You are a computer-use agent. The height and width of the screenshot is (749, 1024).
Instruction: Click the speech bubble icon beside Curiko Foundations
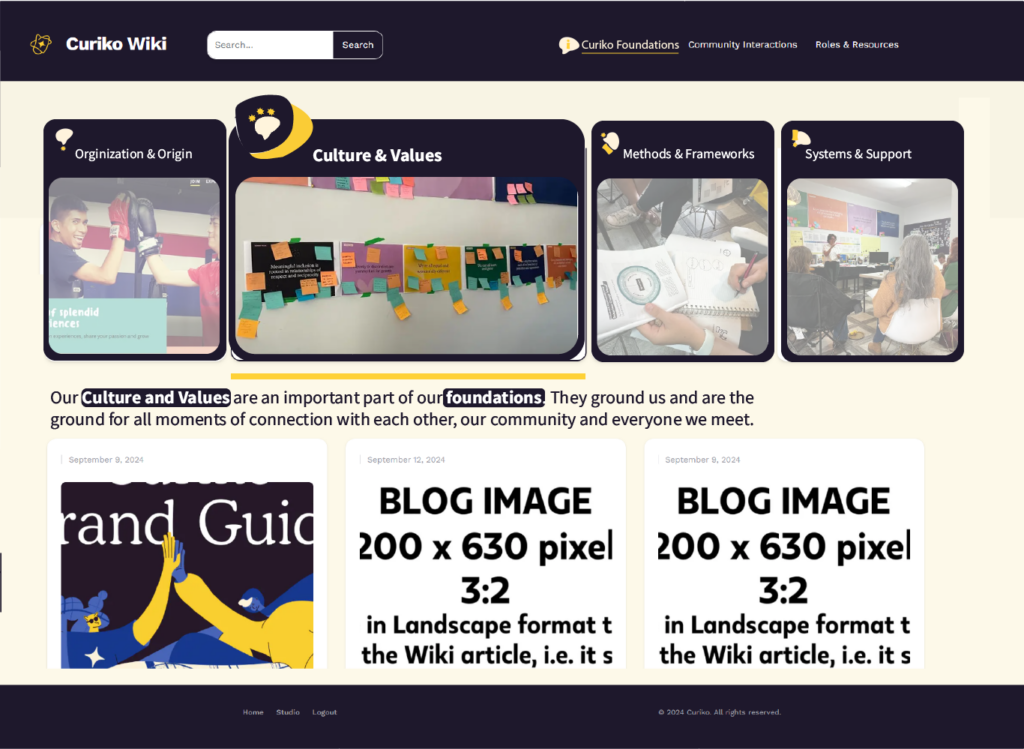click(568, 45)
